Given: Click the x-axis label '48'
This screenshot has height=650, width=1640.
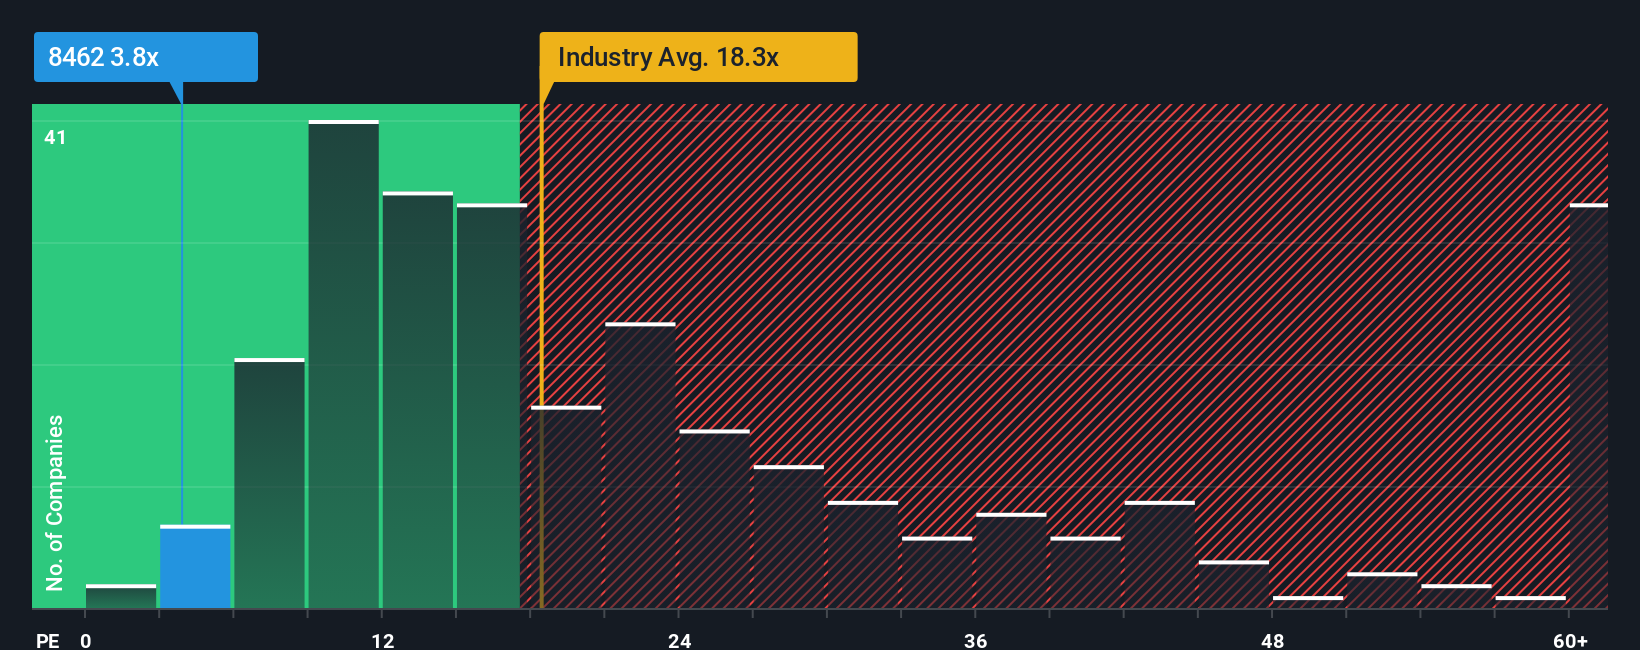Looking at the screenshot, I should 1273,640.
